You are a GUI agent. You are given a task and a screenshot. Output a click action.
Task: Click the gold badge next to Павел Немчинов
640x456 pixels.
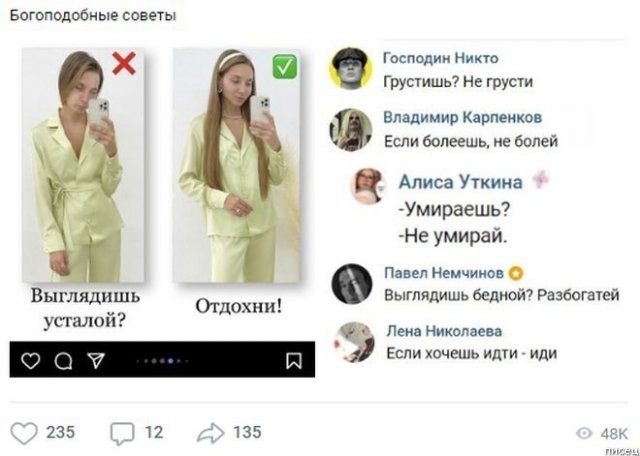(x=516, y=274)
